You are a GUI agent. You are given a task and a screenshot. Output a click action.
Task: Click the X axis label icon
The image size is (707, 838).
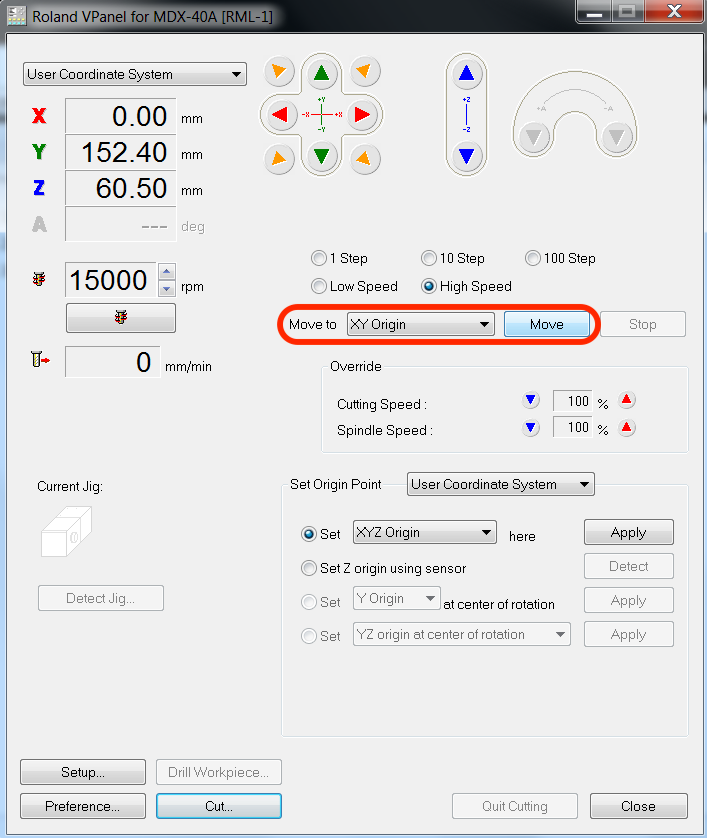coord(39,115)
